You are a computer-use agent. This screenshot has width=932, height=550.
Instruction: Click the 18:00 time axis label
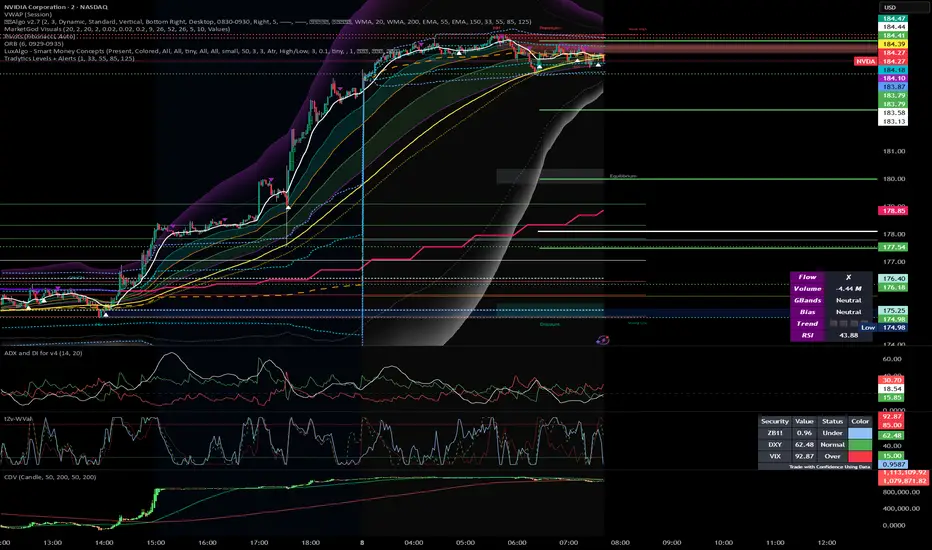310,542
